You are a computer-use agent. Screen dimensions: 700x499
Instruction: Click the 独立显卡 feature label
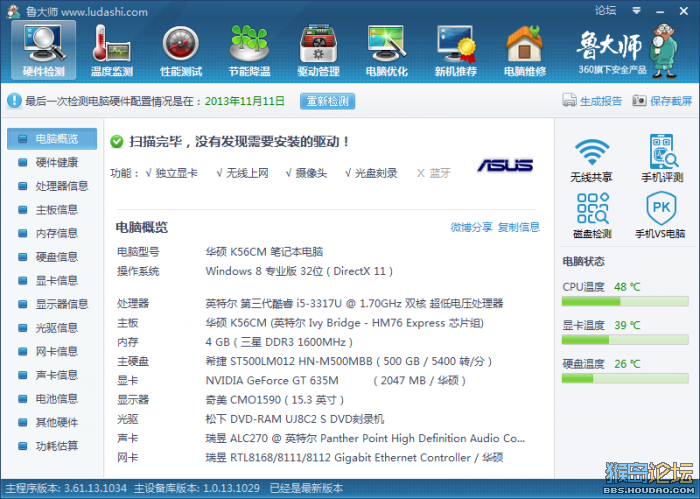coord(176,173)
